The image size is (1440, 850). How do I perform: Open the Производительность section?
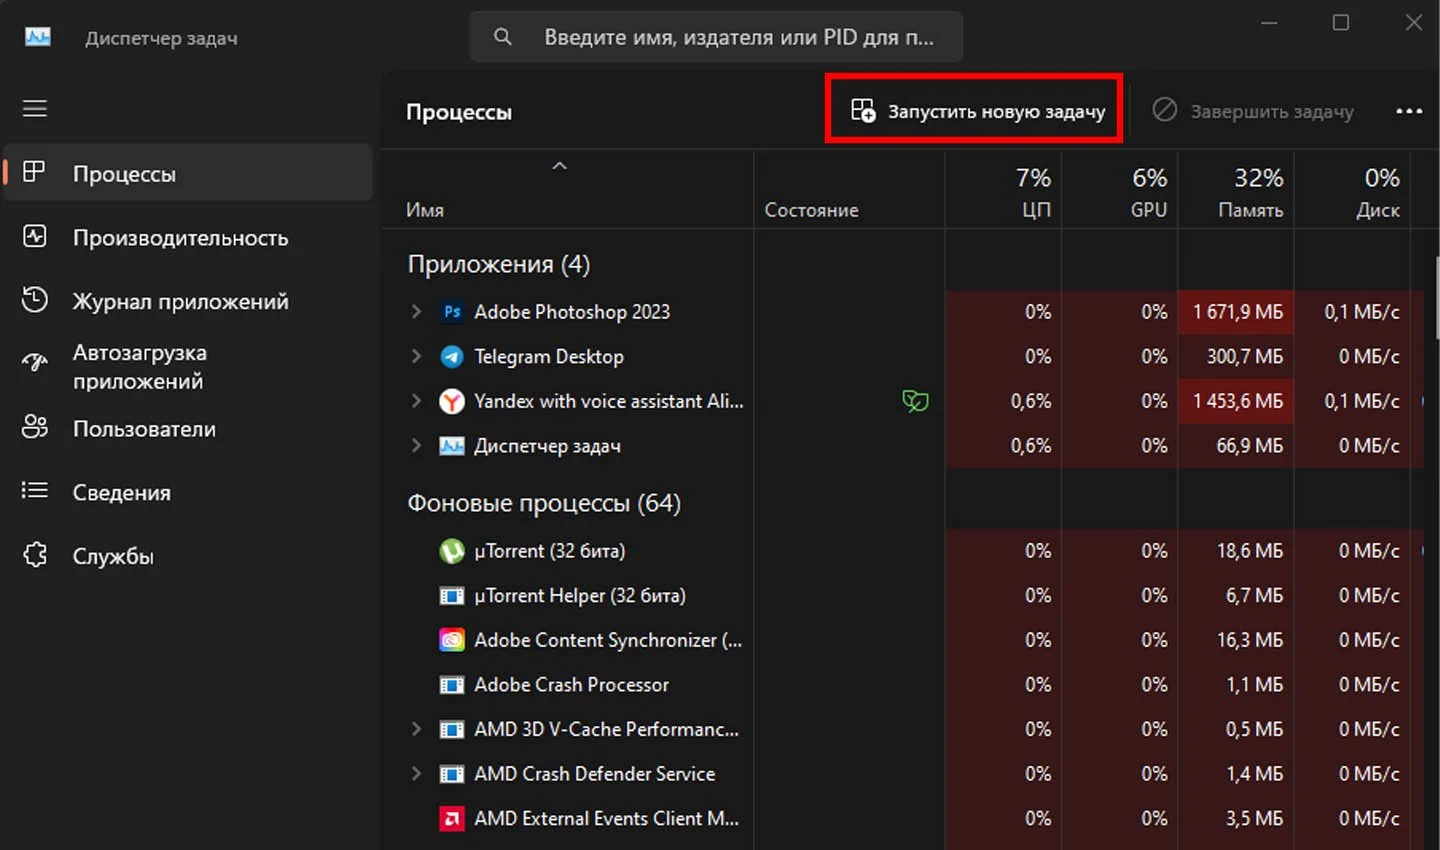point(188,238)
